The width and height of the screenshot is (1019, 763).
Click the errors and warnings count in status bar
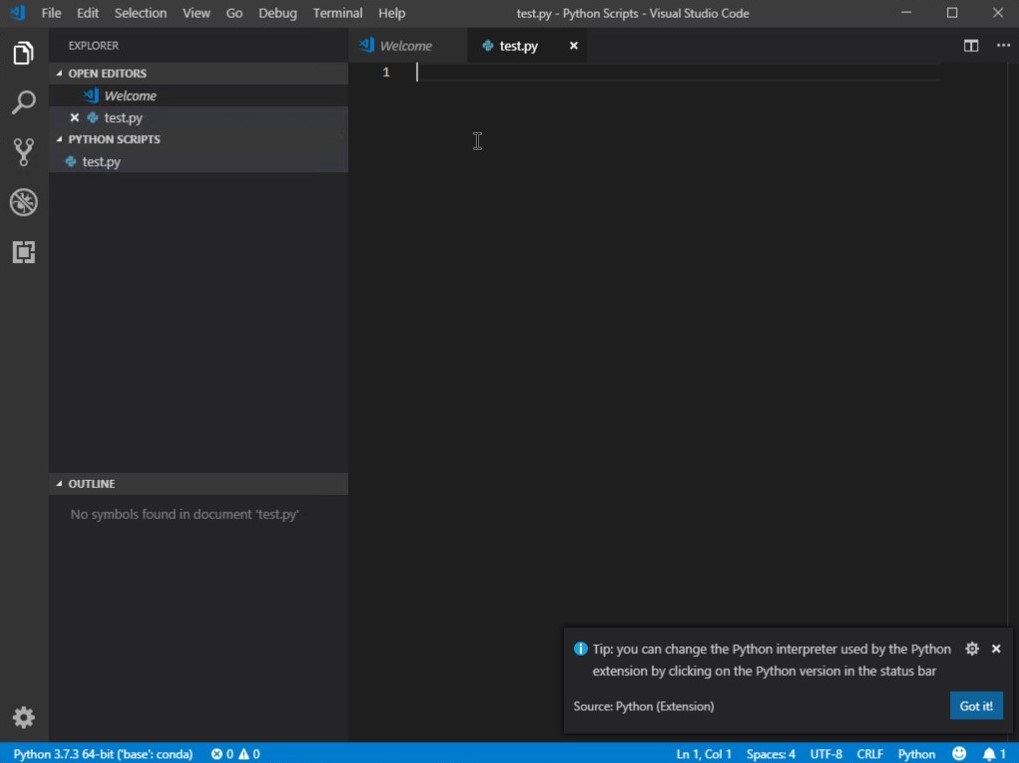(x=236, y=754)
